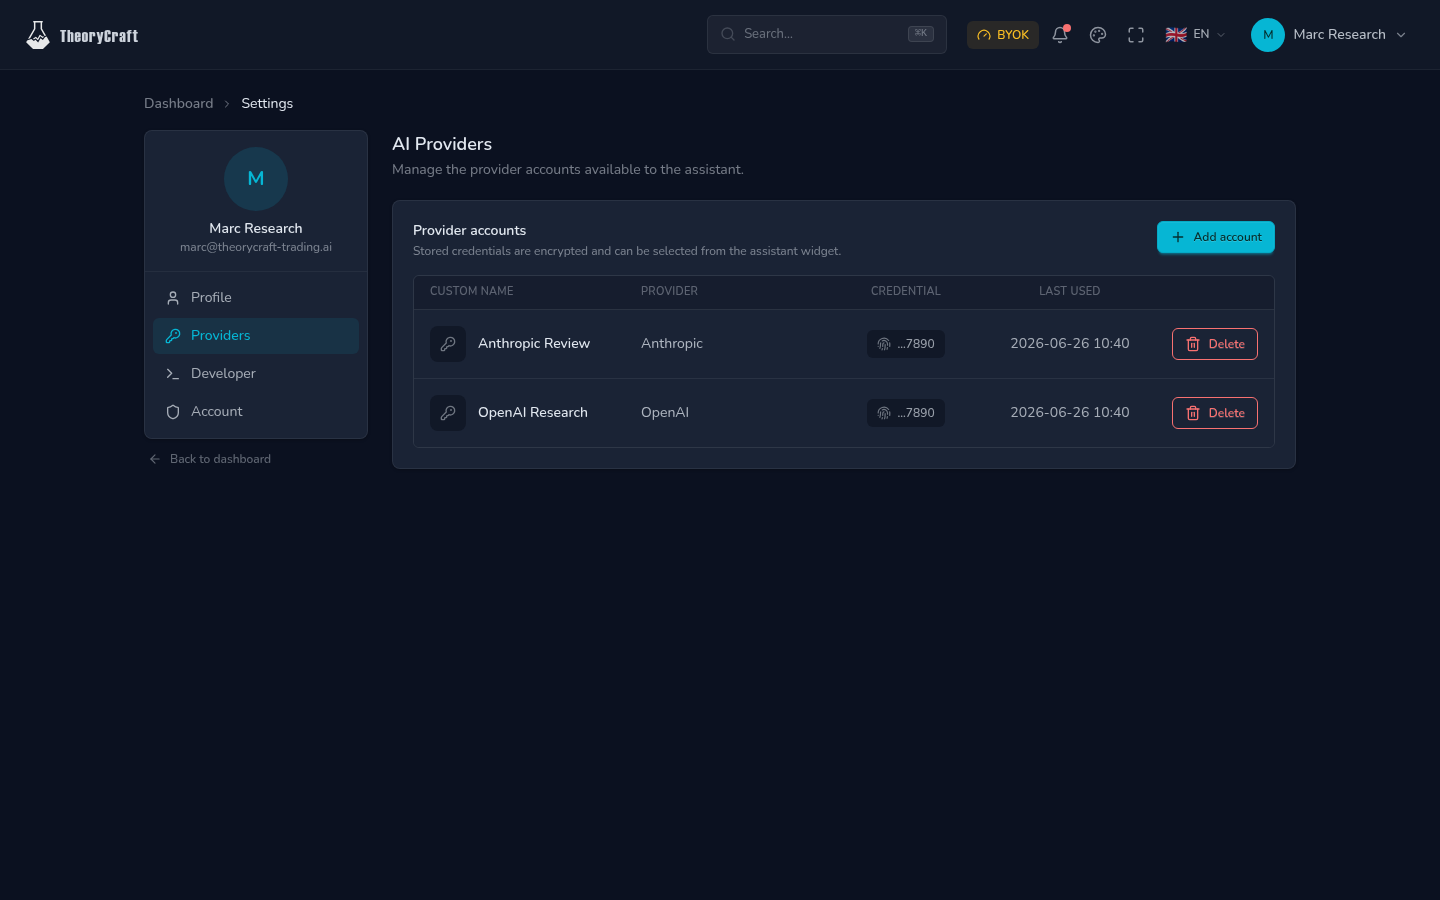Click the OpenAI Research name
The image size is (1440, 900).
click(x=533, y=413)
